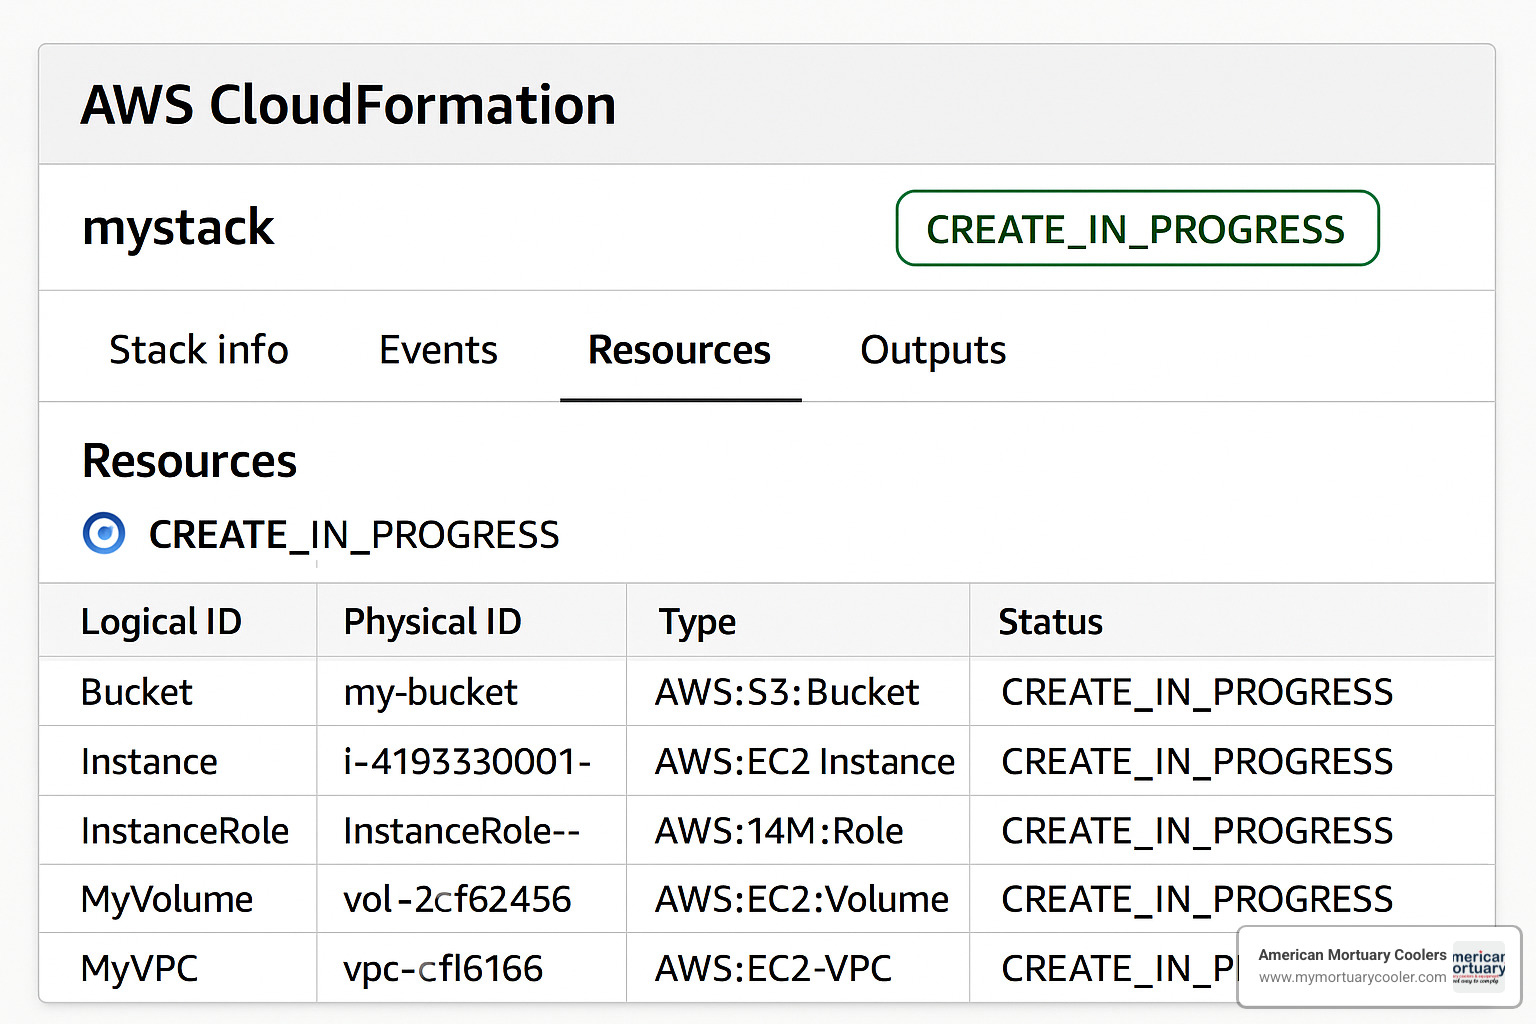Click the i-4193330001- physical ID
The image size is (1536, 1024).
point(467,762)
